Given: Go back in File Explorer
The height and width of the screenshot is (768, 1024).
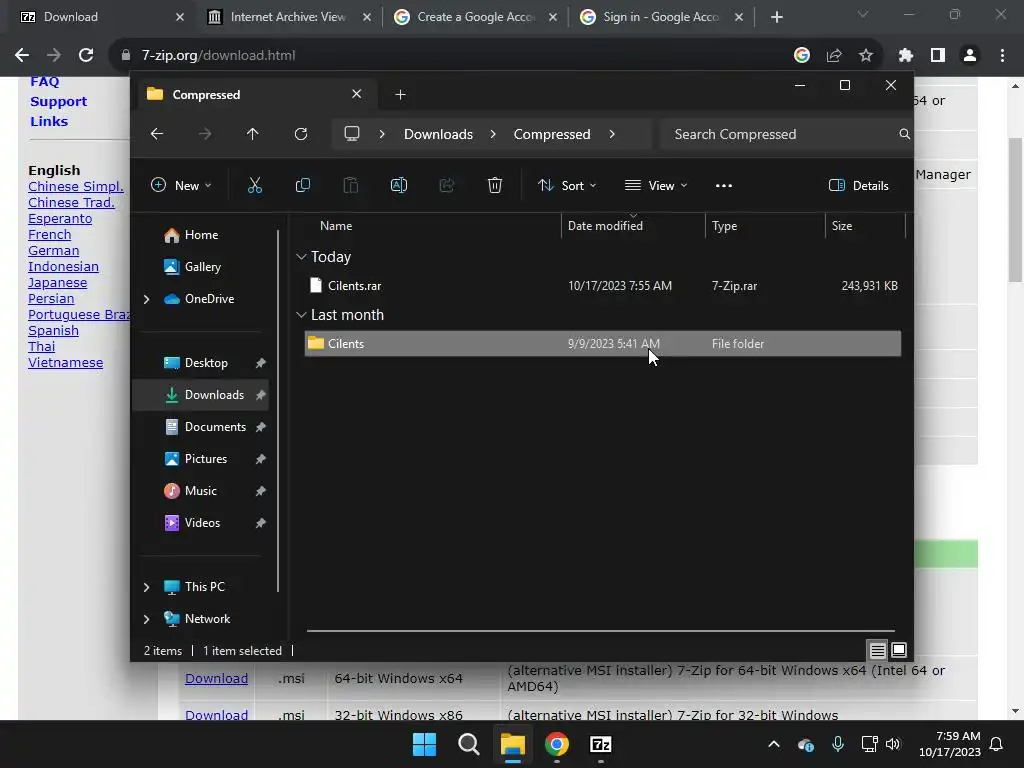Looking at the screenshot, I should click(x=157, y=134).
